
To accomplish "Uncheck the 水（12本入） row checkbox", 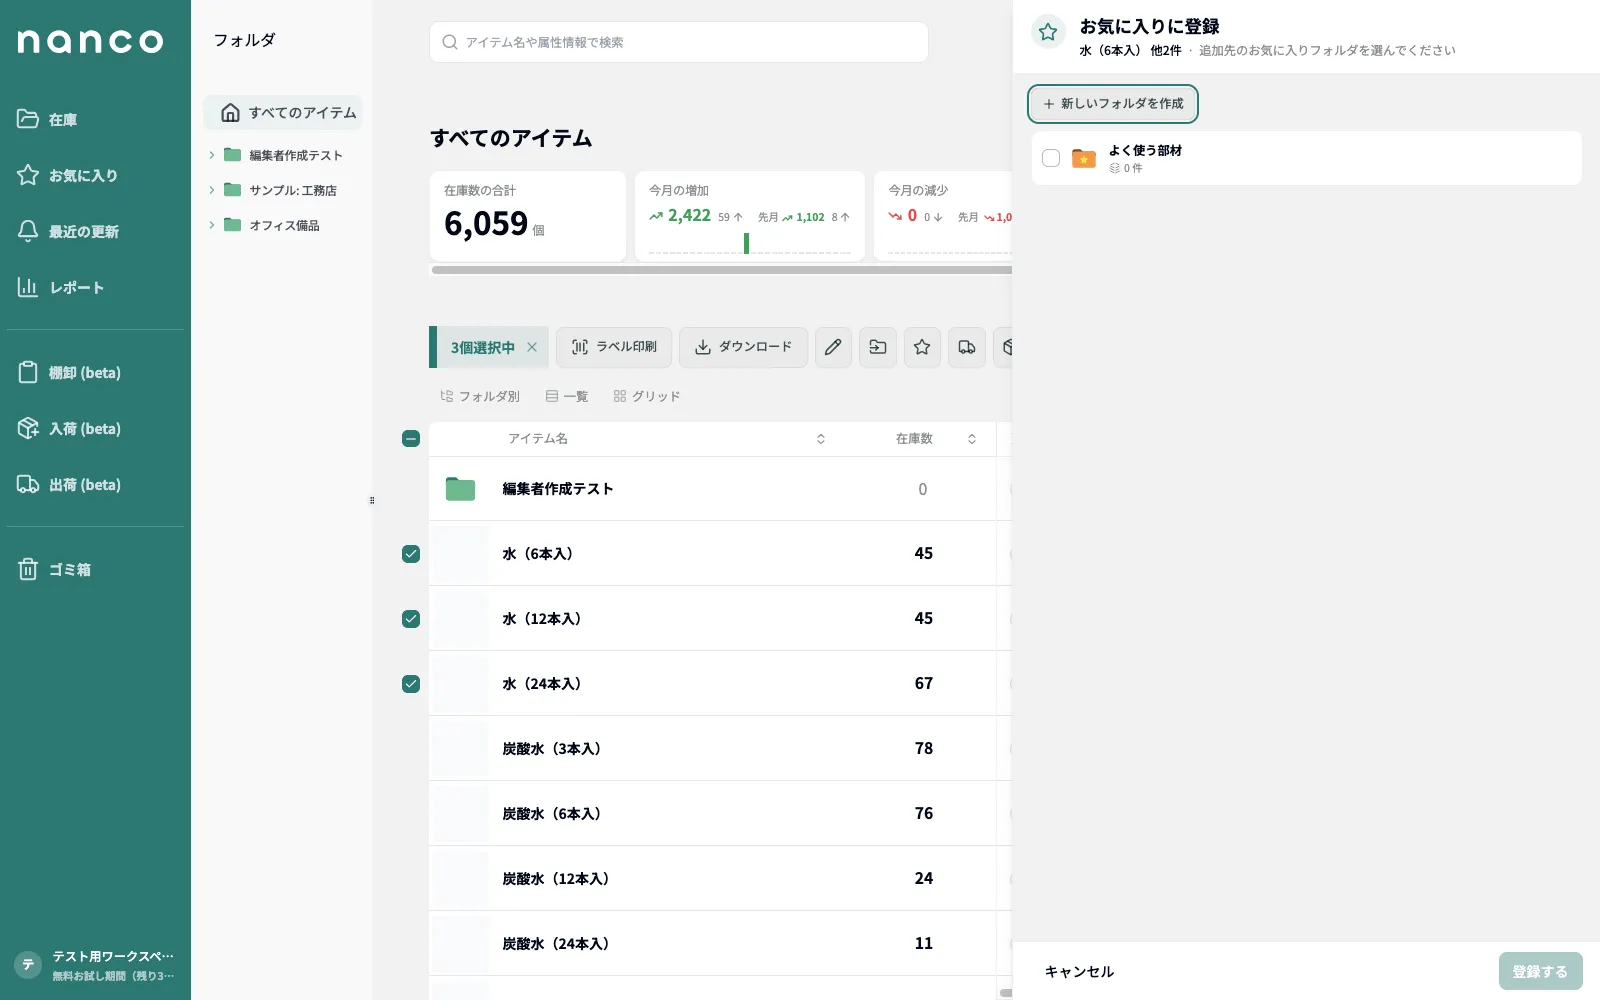I will click(411, 619).
